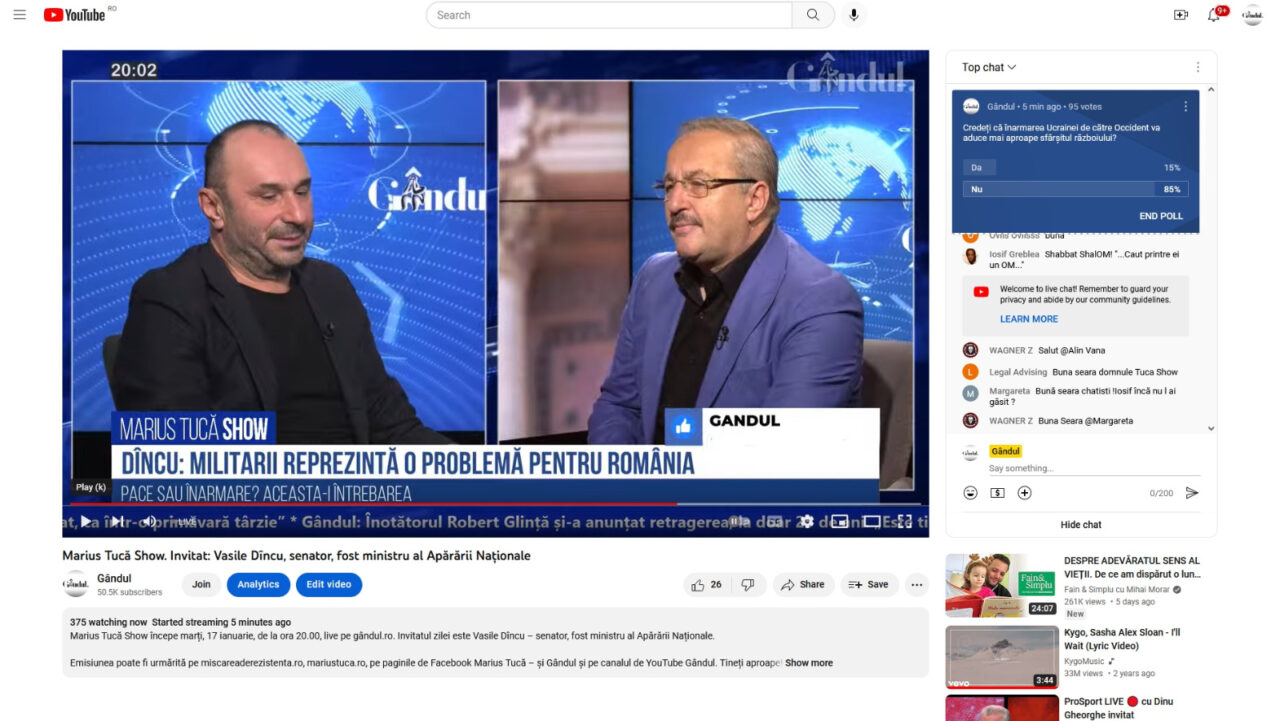
Task: Save the video to a playlist
Action: click(868, 585)
